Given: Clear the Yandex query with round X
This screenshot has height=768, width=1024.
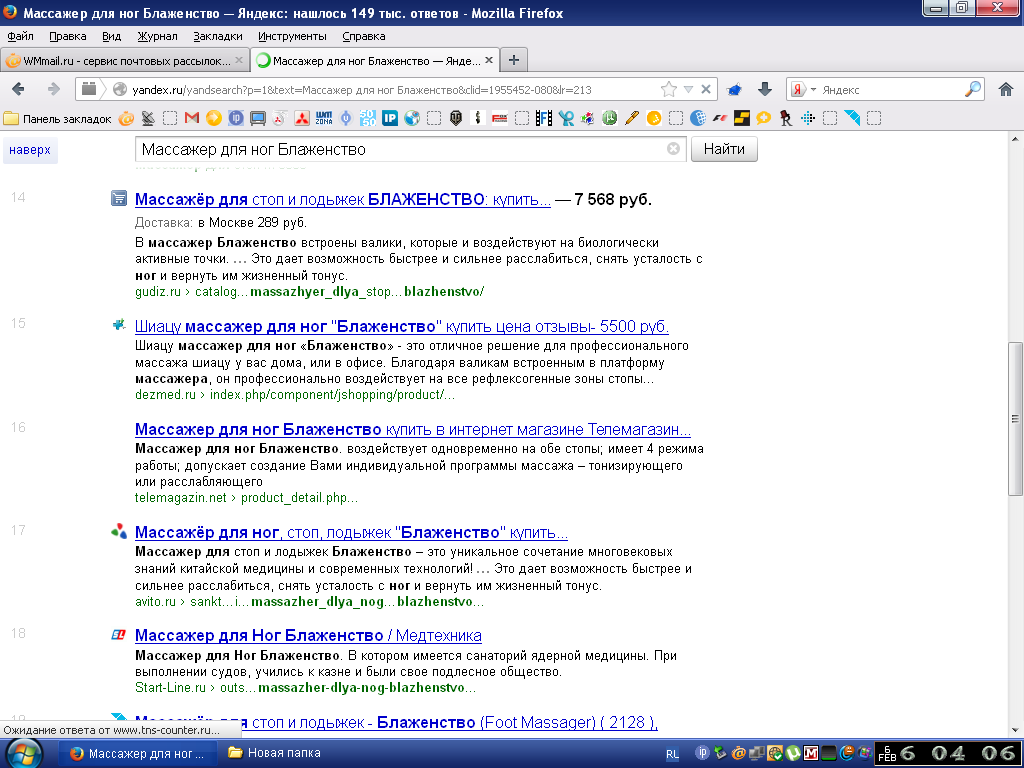Looking at the screenshot, I should pos(673,149).
